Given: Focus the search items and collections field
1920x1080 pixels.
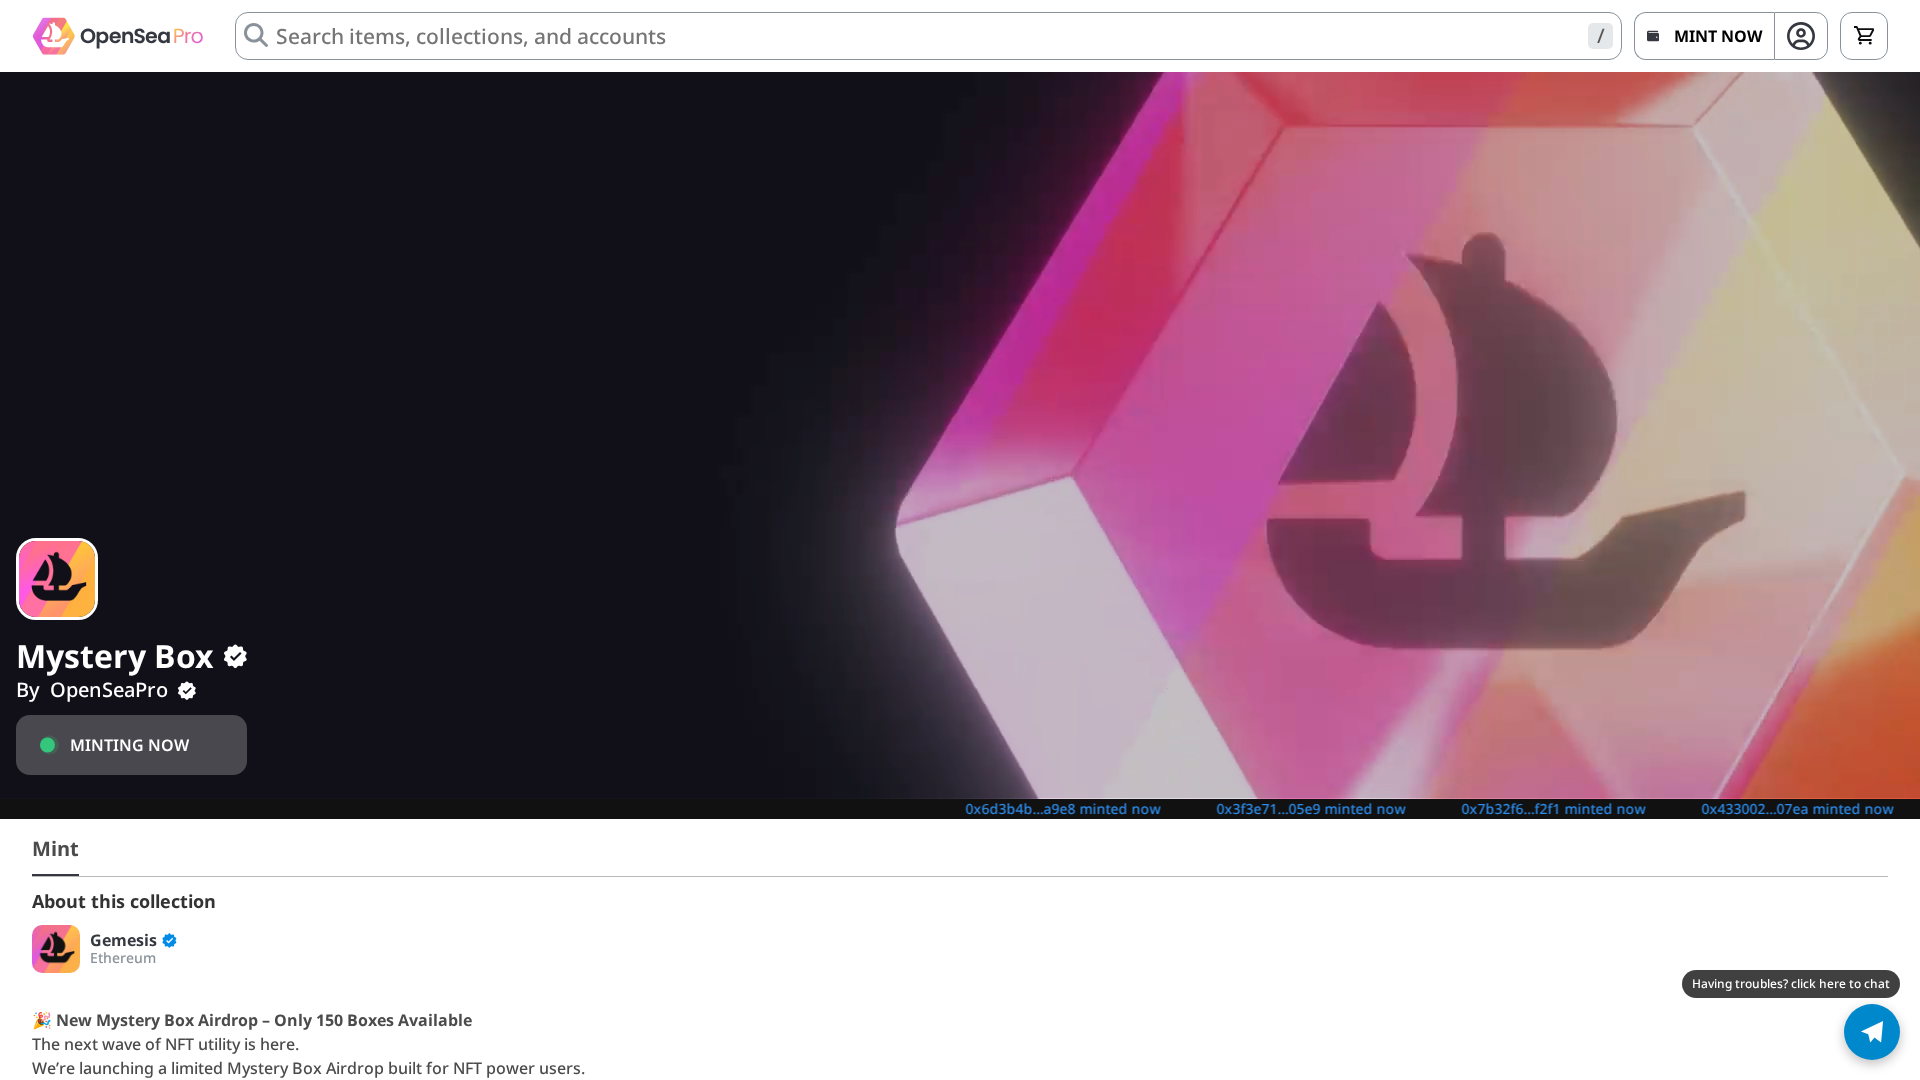Looking at the screenshot, I should tap(928, 36).
